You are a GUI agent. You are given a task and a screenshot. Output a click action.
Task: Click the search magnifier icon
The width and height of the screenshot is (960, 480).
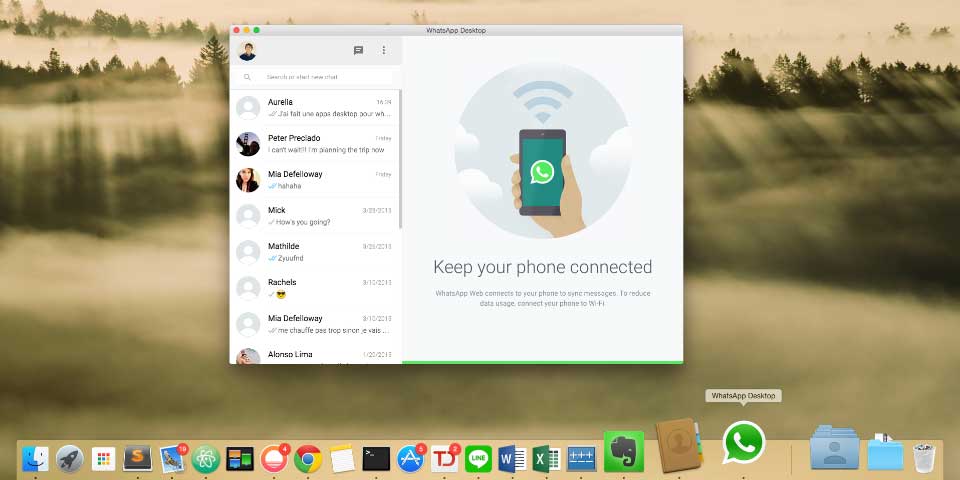click(x=247, y=77)
